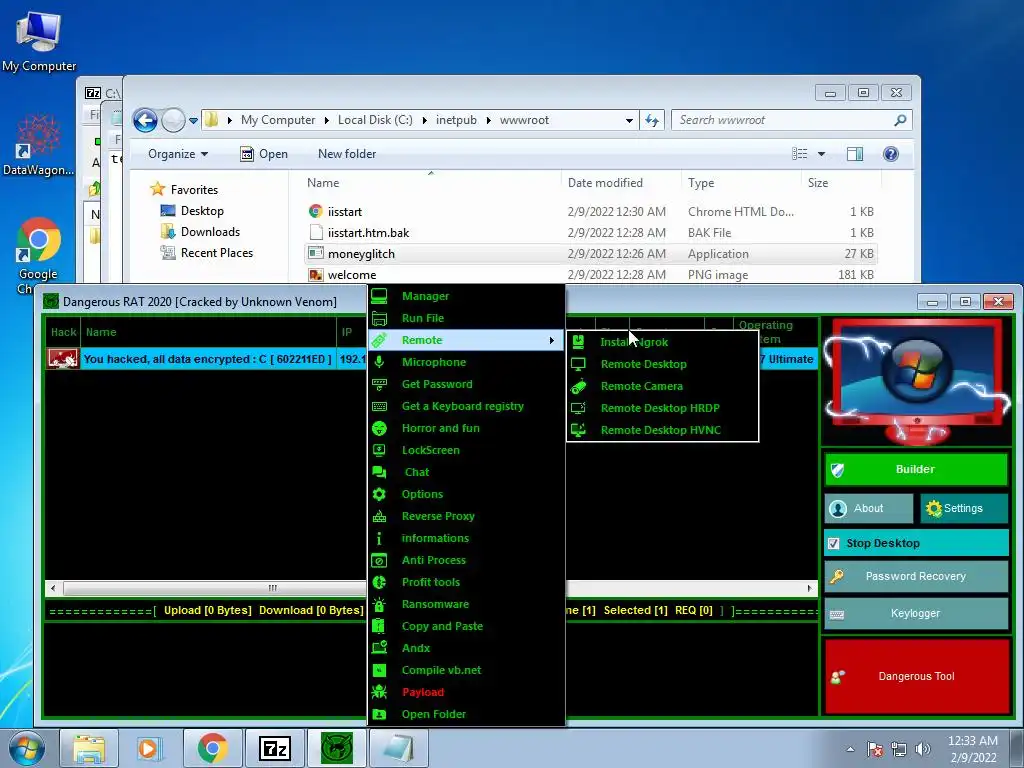
Task: Click the Windows Start orb
Action: [x=27, y=749]
